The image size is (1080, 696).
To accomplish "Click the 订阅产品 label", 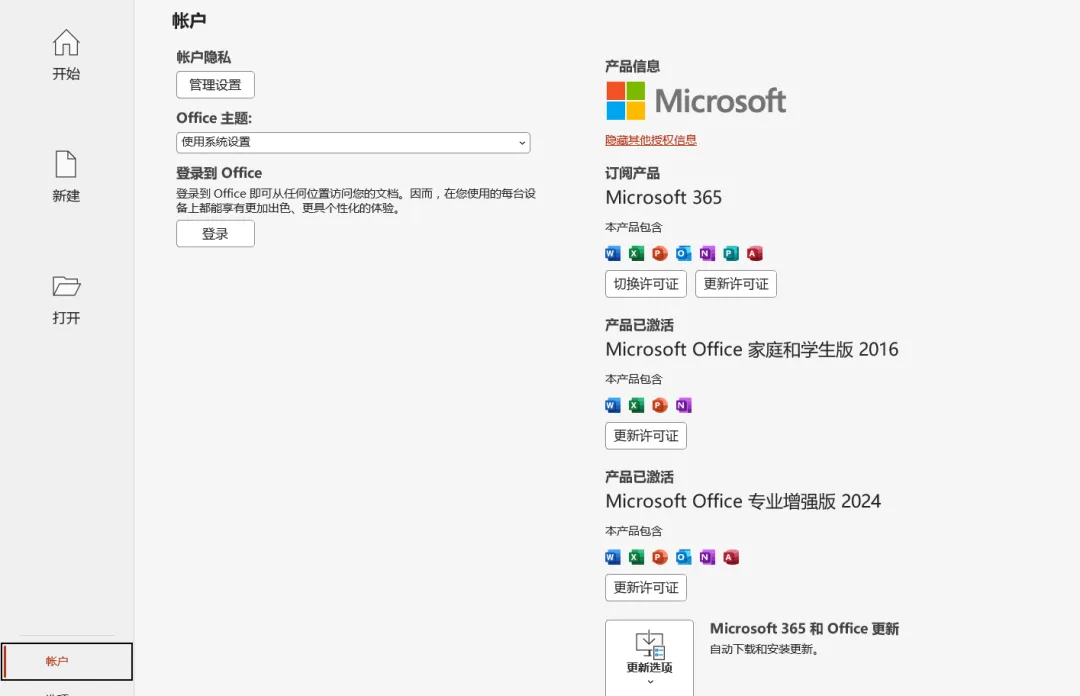I will pyautogui.click(x=632, y=173).
